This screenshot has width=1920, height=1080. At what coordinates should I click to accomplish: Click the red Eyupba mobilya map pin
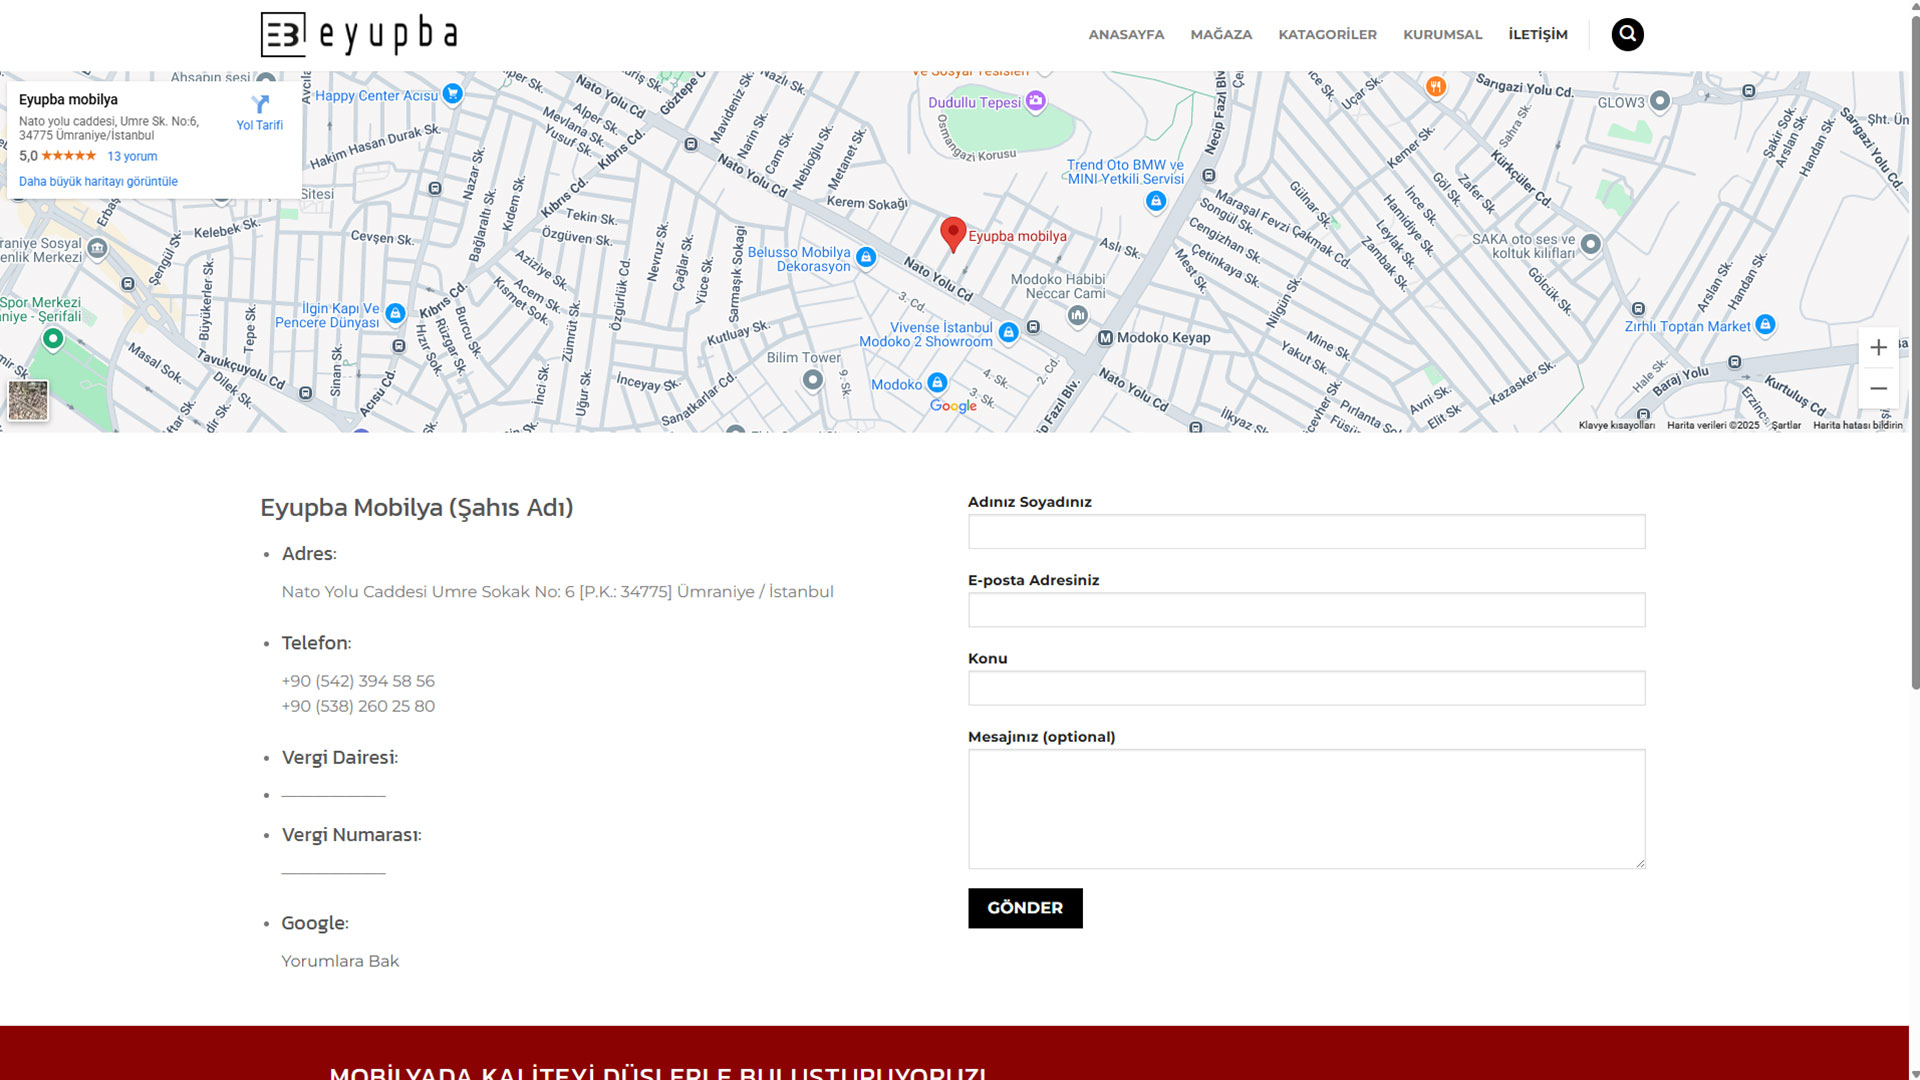coord(953,235)
